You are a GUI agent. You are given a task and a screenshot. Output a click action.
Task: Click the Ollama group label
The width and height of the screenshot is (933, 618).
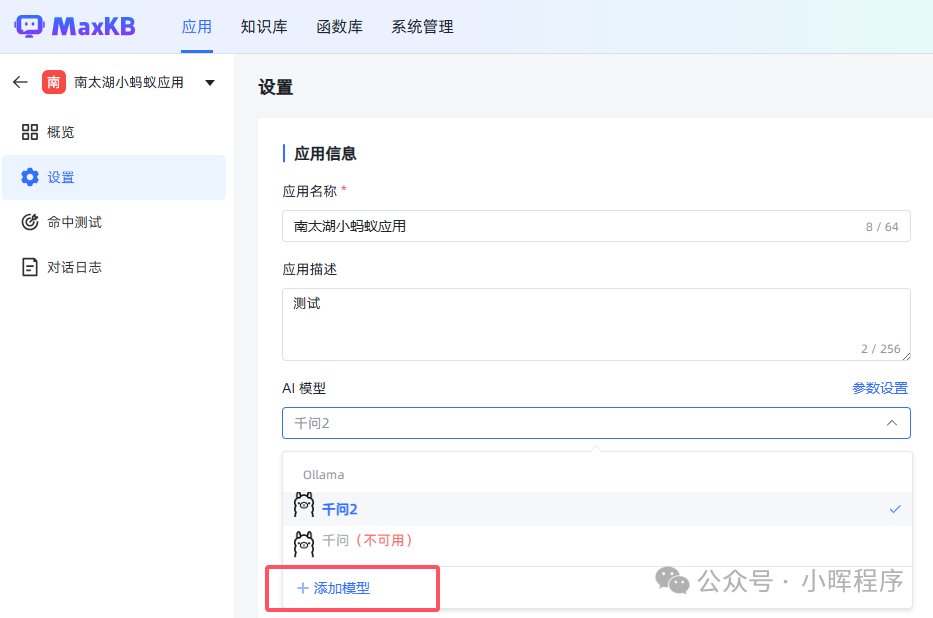click(x=324, y=475)
